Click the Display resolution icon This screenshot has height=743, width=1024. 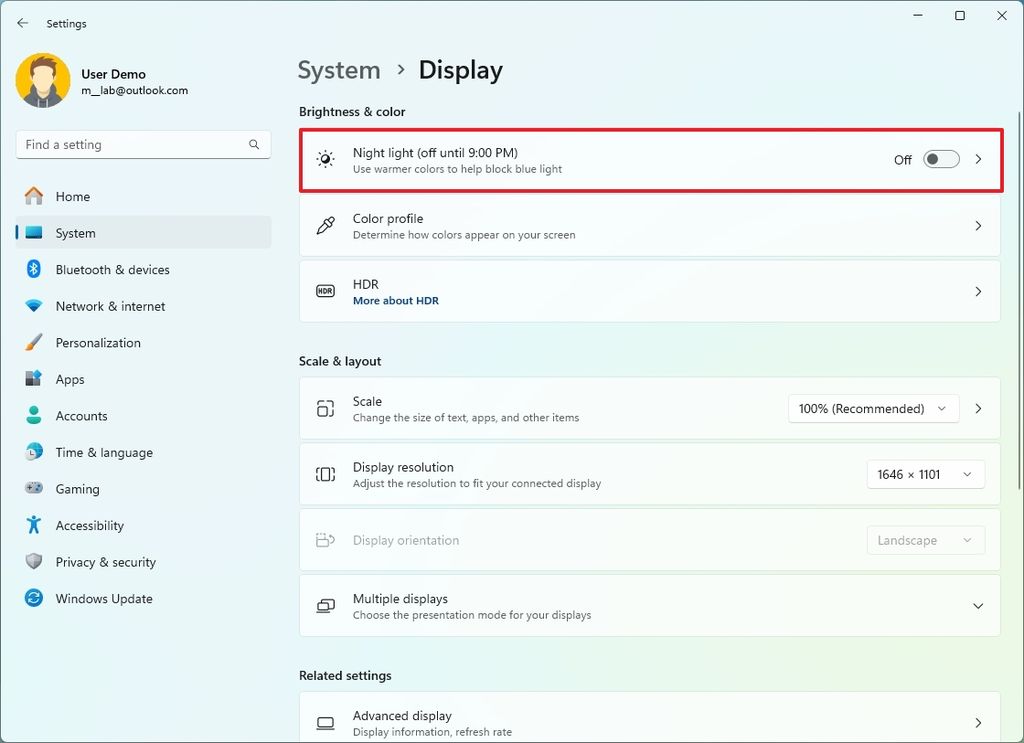pos(325,474)
